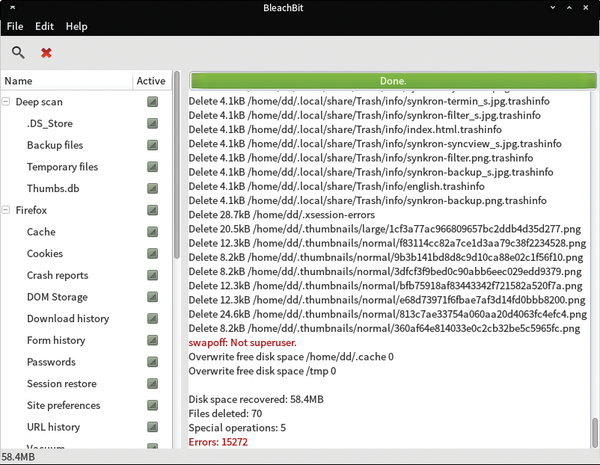Toggle the DOM Storage checkbox
Screen dimensions: 600x465
click(153, 297)
